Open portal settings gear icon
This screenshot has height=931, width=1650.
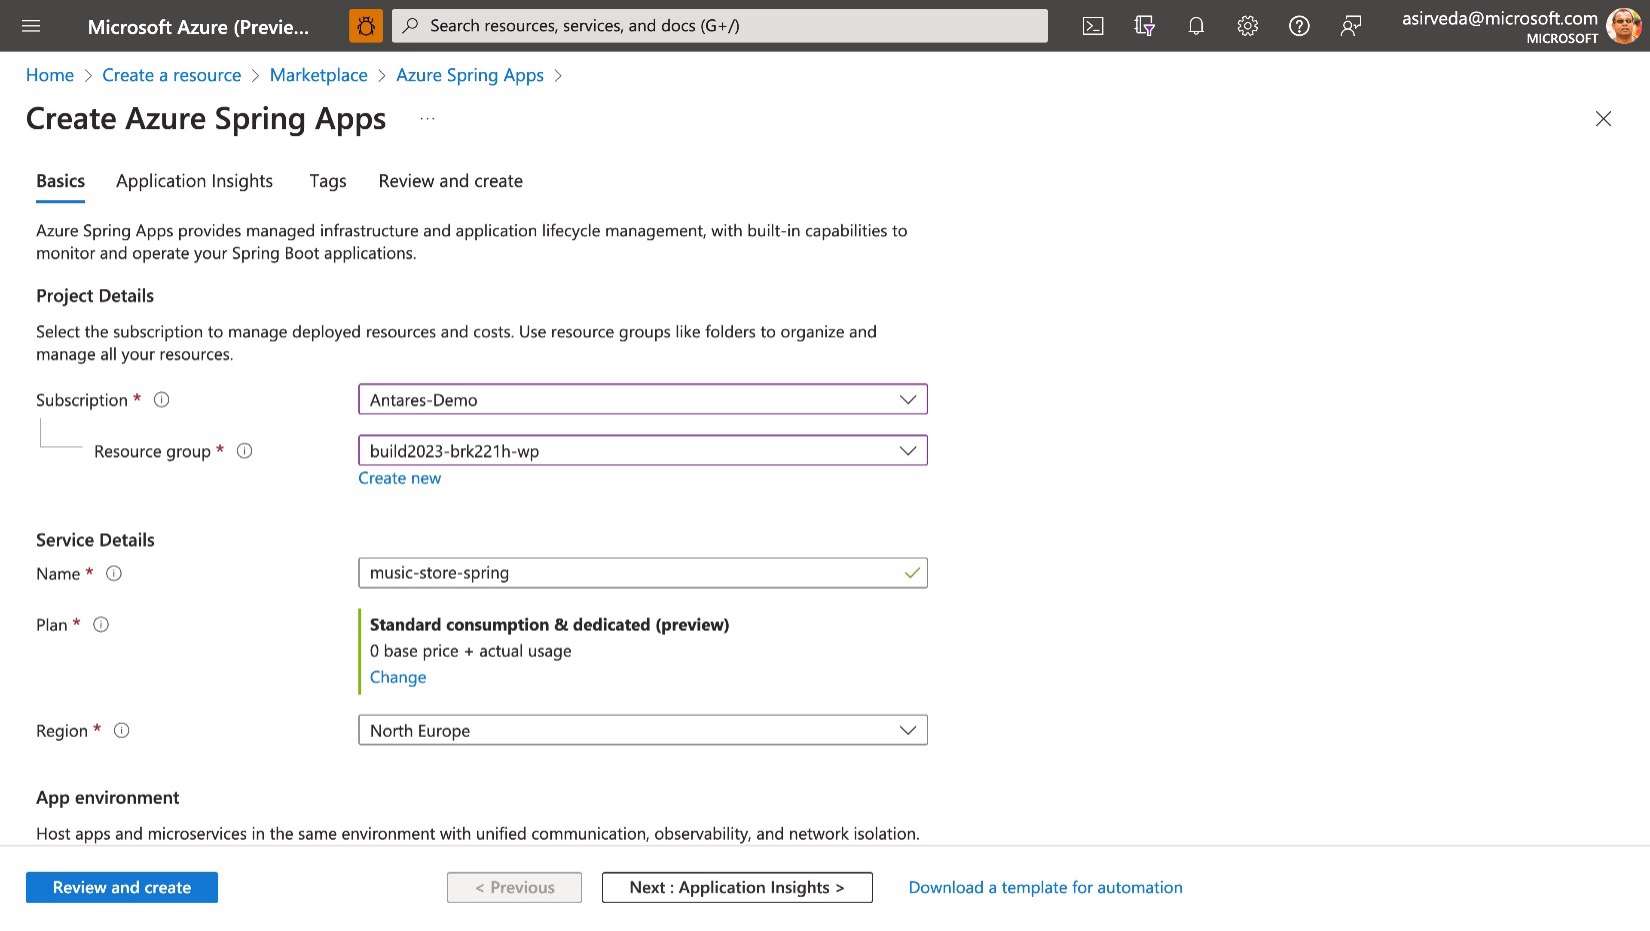1247,26
